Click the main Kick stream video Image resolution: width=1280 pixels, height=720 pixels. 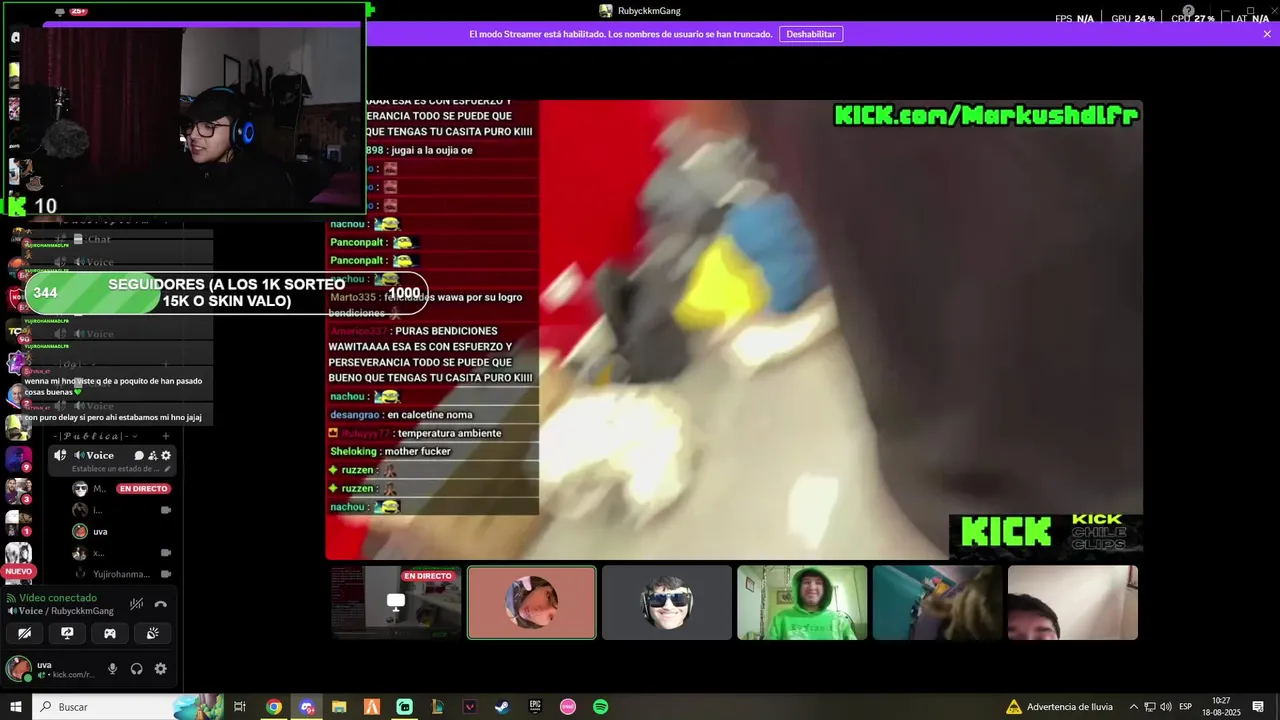[734, 329]
